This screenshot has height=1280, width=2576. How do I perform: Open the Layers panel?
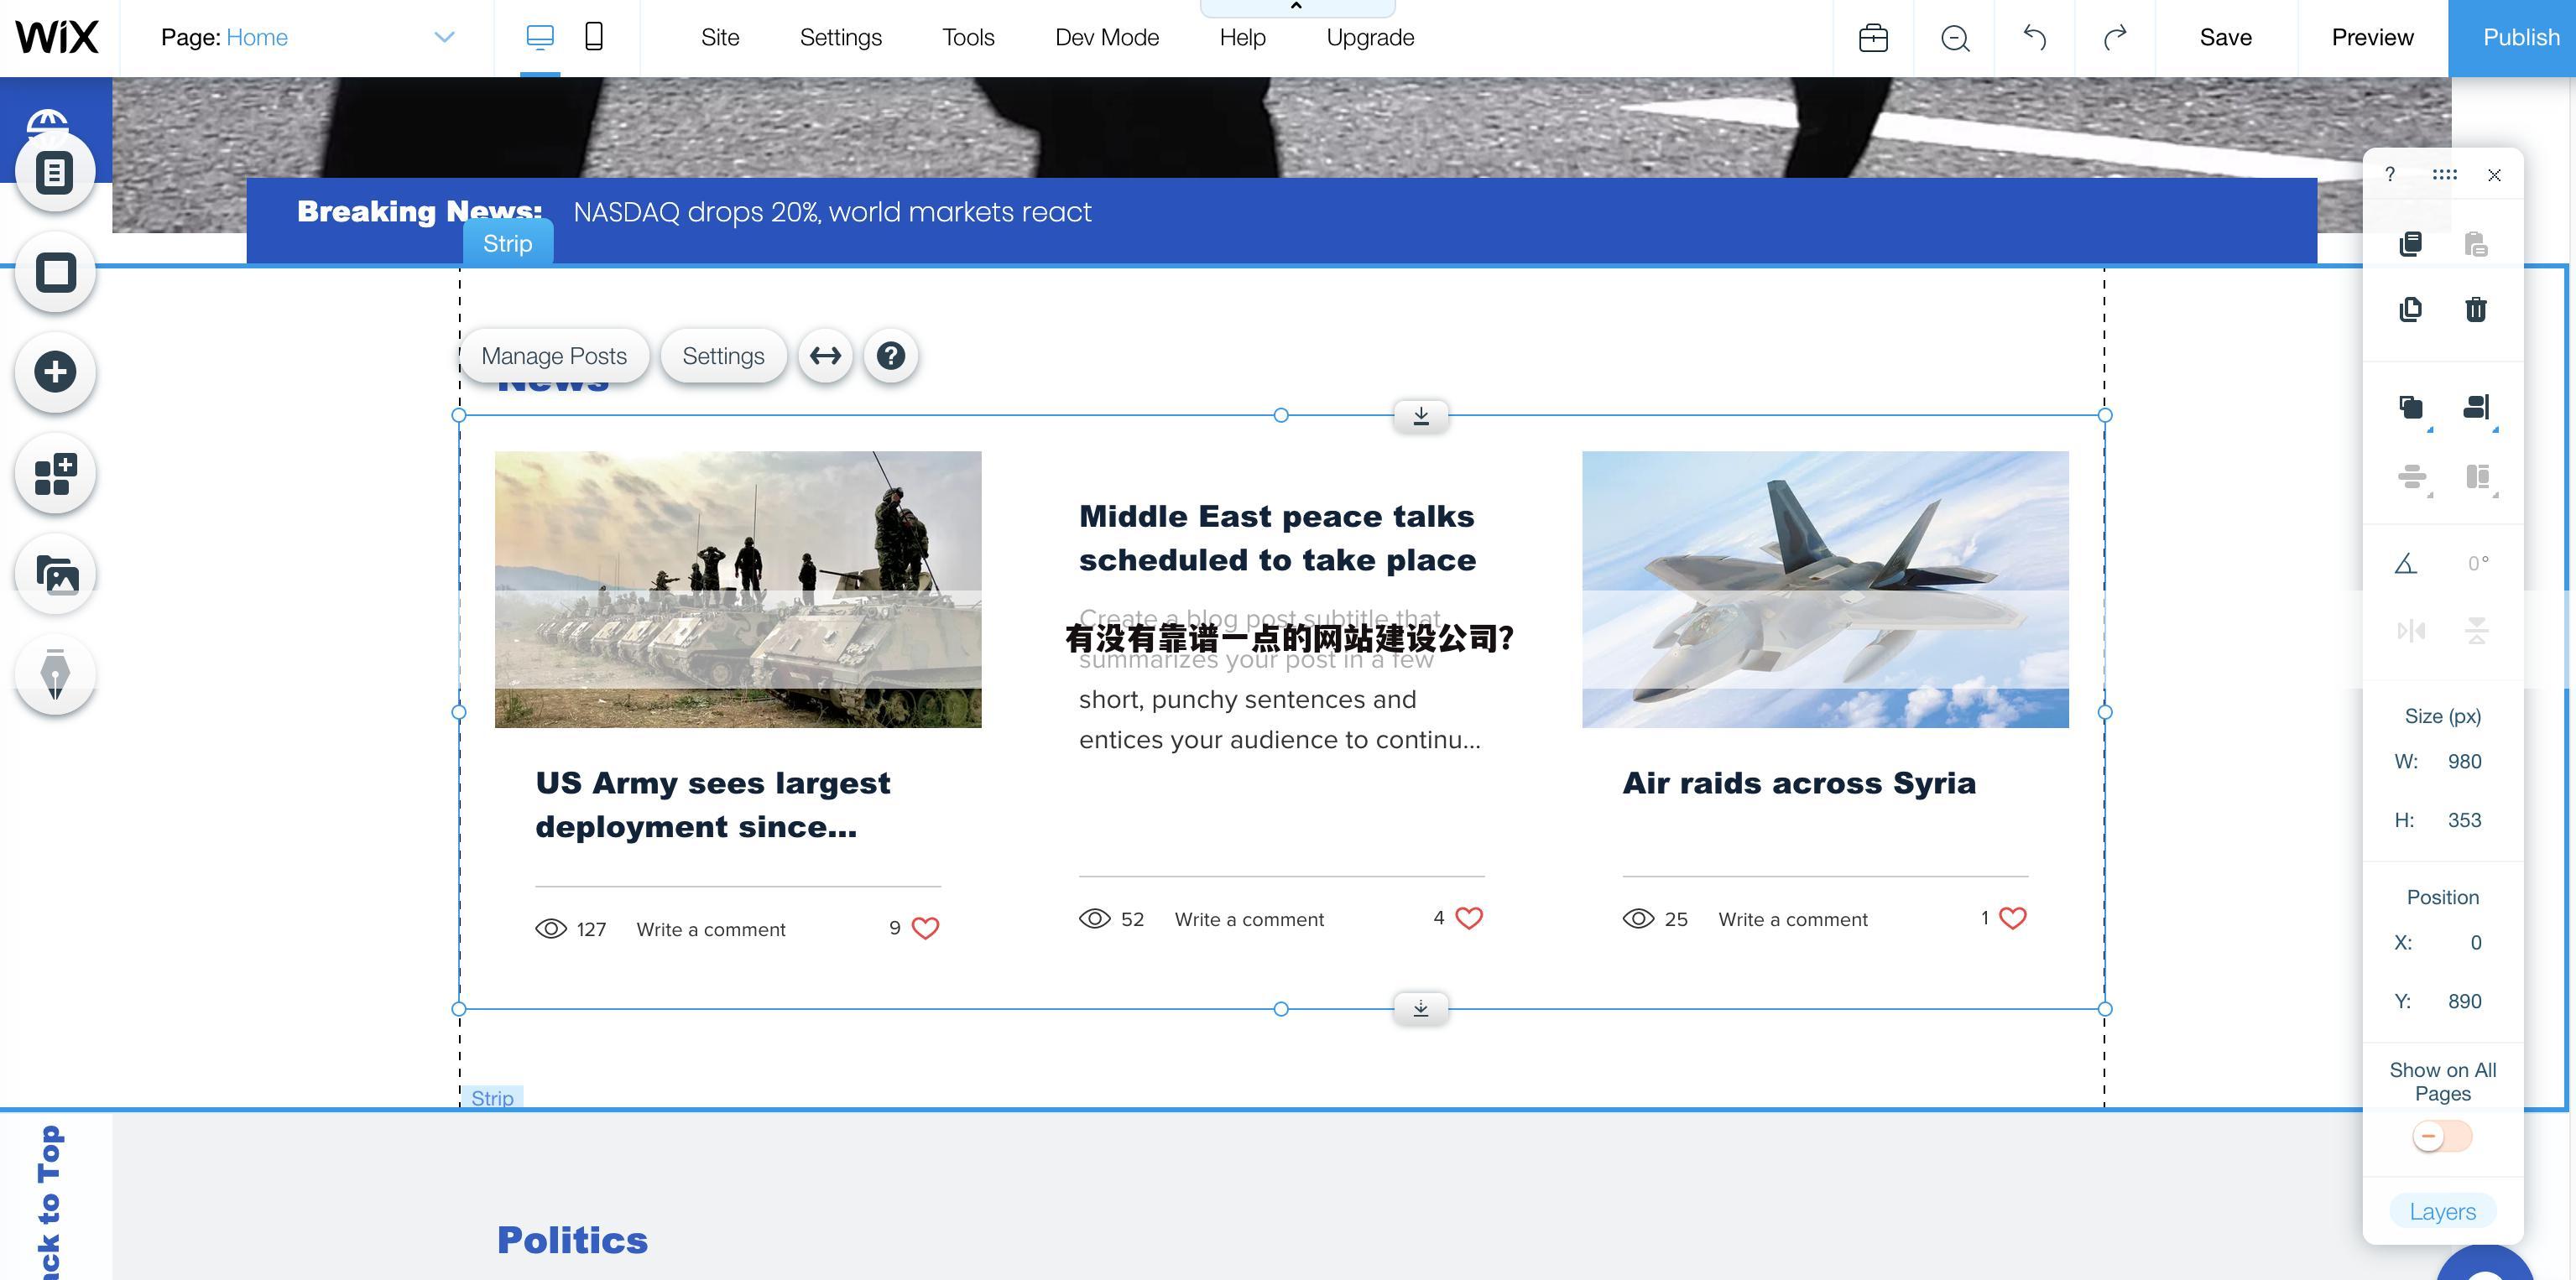pyautogui.click(x=2442, y=1212)
